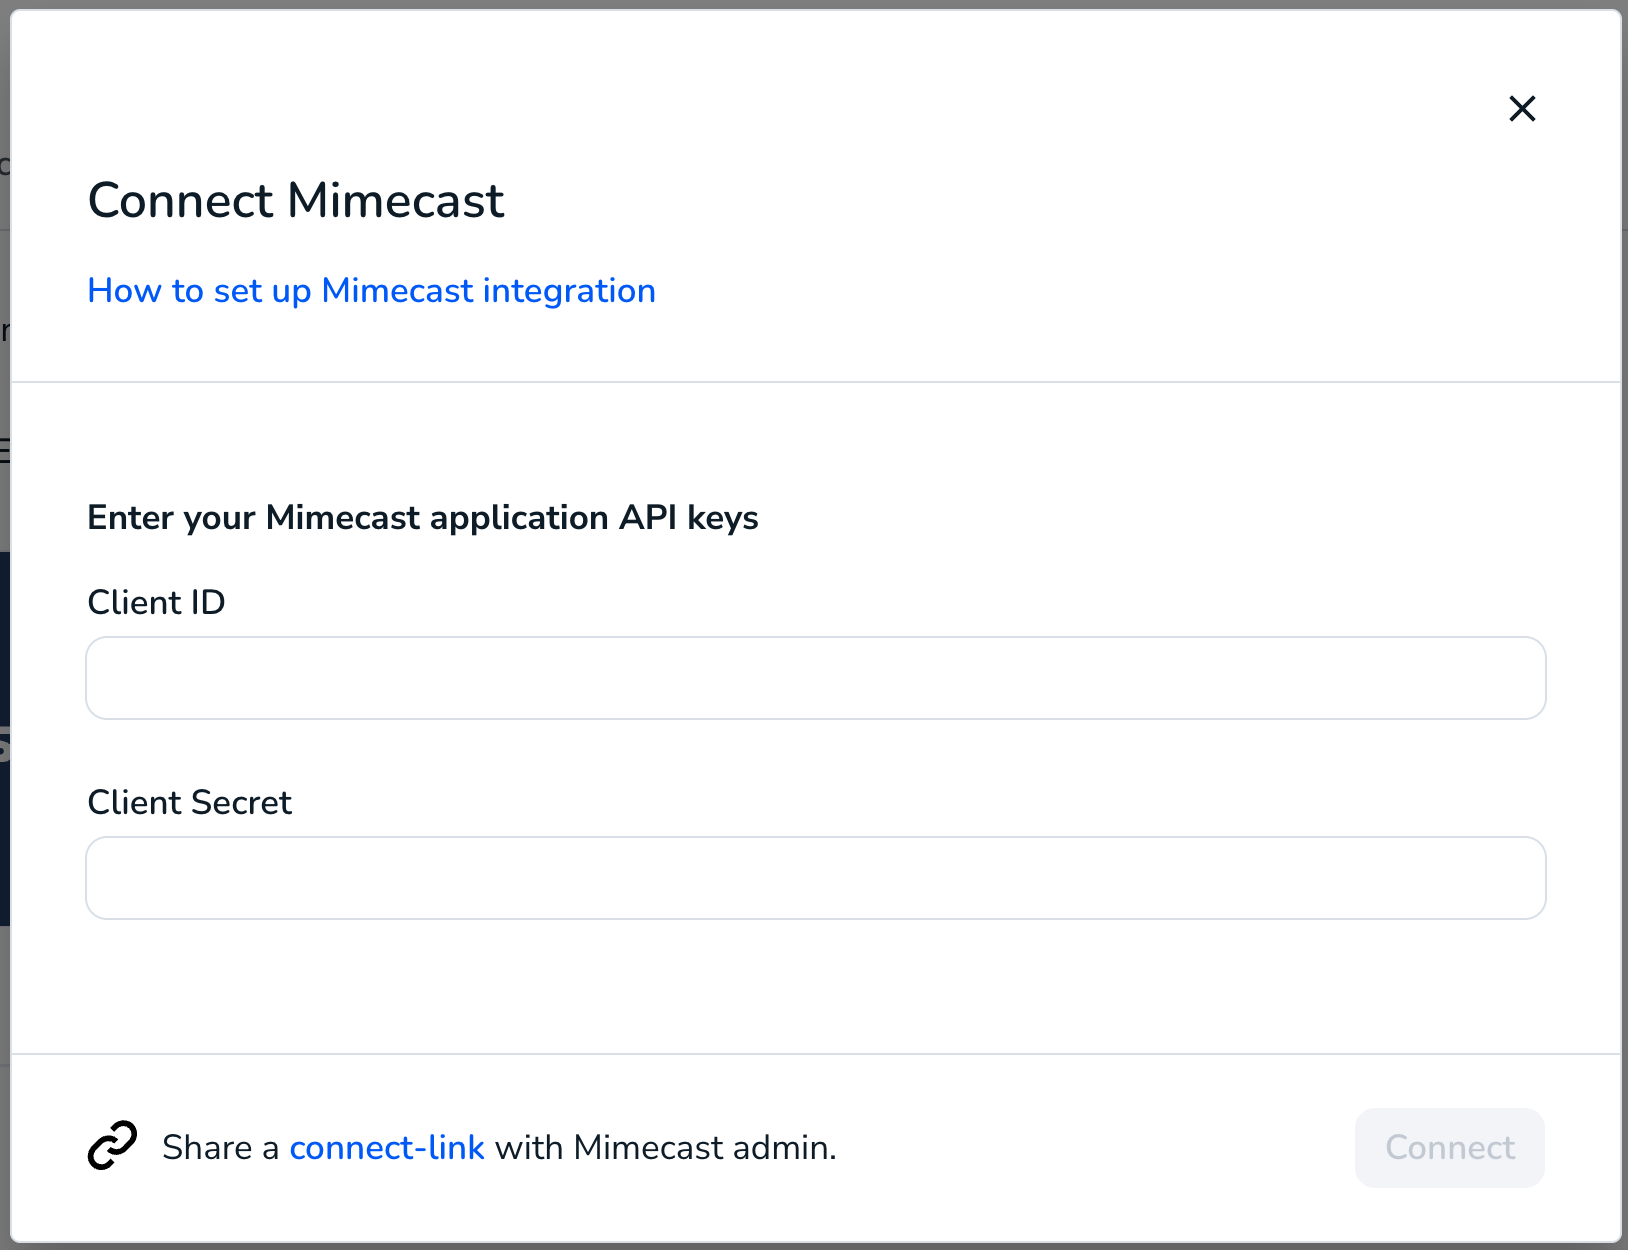Viewport: 1628px width, 1250px height.
Task: Click 'Enter your Mimecast application API keys' text
Action: 423,518
